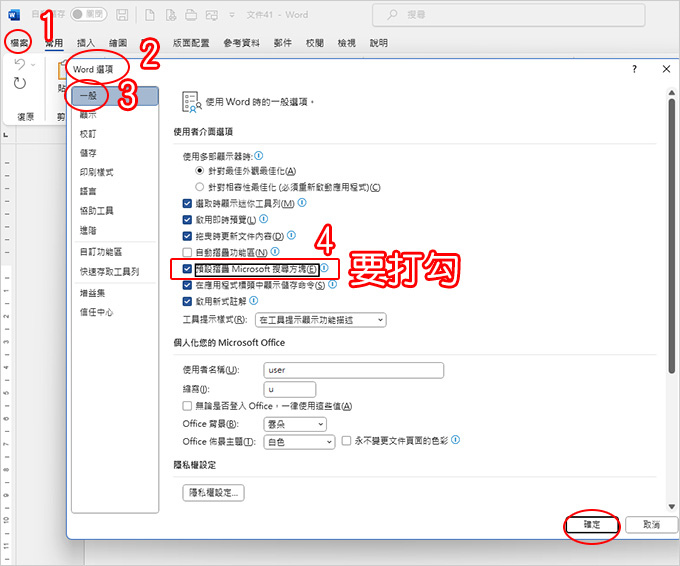This screenshot has width=680, height=566.
Task: Uncheck 啟用新式註解 checkbox
Action: [x=187, y=301]
